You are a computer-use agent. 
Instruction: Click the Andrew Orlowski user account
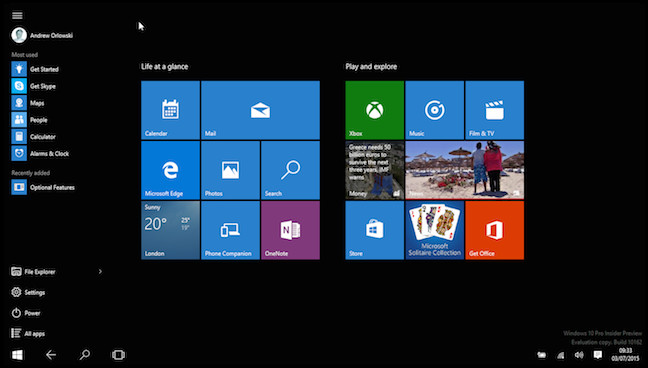click(x=42, y=35)
